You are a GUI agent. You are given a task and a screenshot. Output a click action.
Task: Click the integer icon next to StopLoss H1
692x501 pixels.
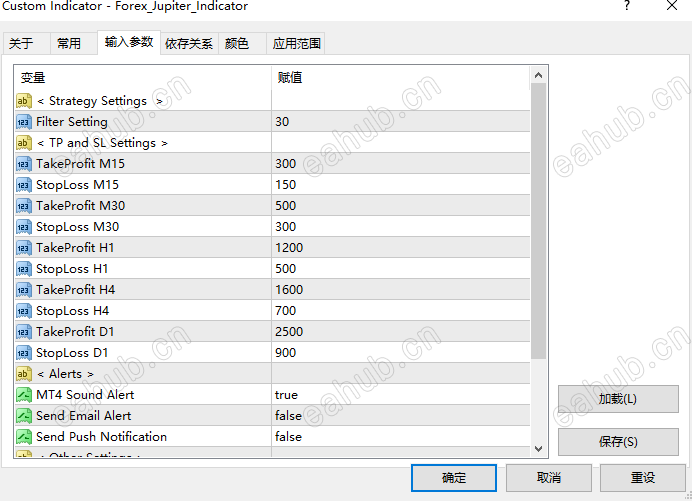coord(24,269)
